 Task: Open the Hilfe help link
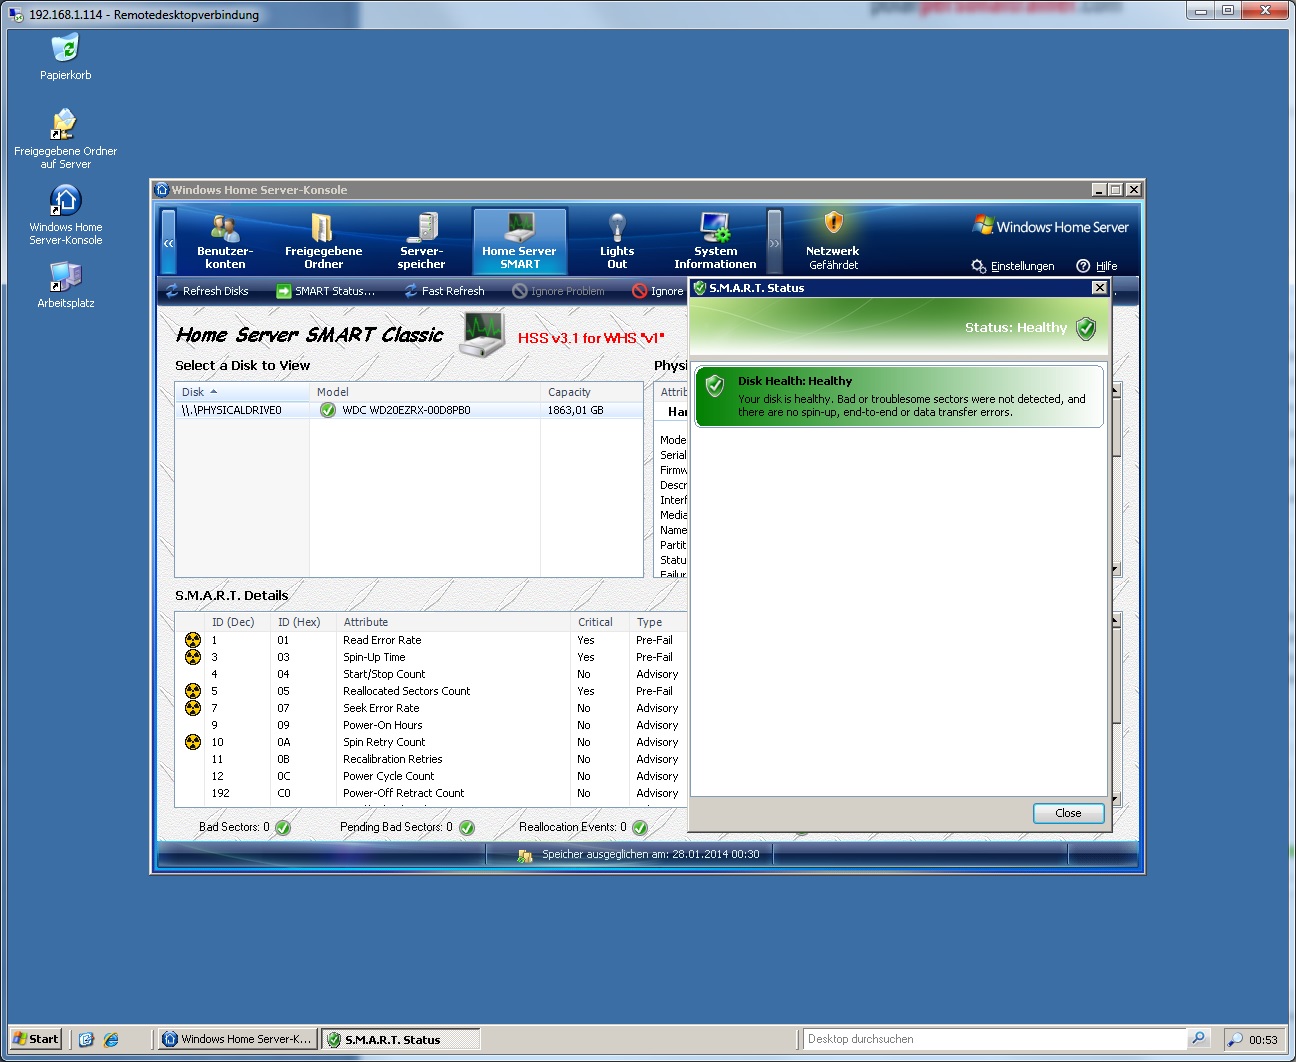pyautogui.click(x=1097, y=266)
